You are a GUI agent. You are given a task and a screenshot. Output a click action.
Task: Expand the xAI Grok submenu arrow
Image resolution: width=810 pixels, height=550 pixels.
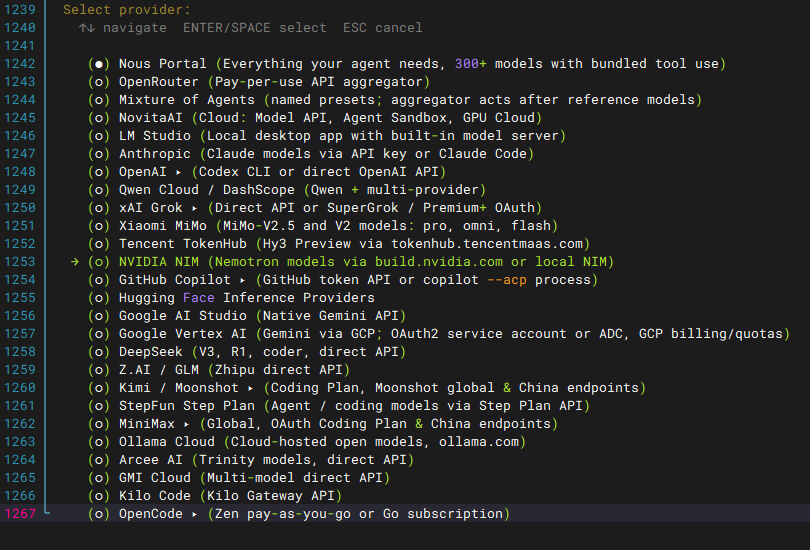coord(195,208)
